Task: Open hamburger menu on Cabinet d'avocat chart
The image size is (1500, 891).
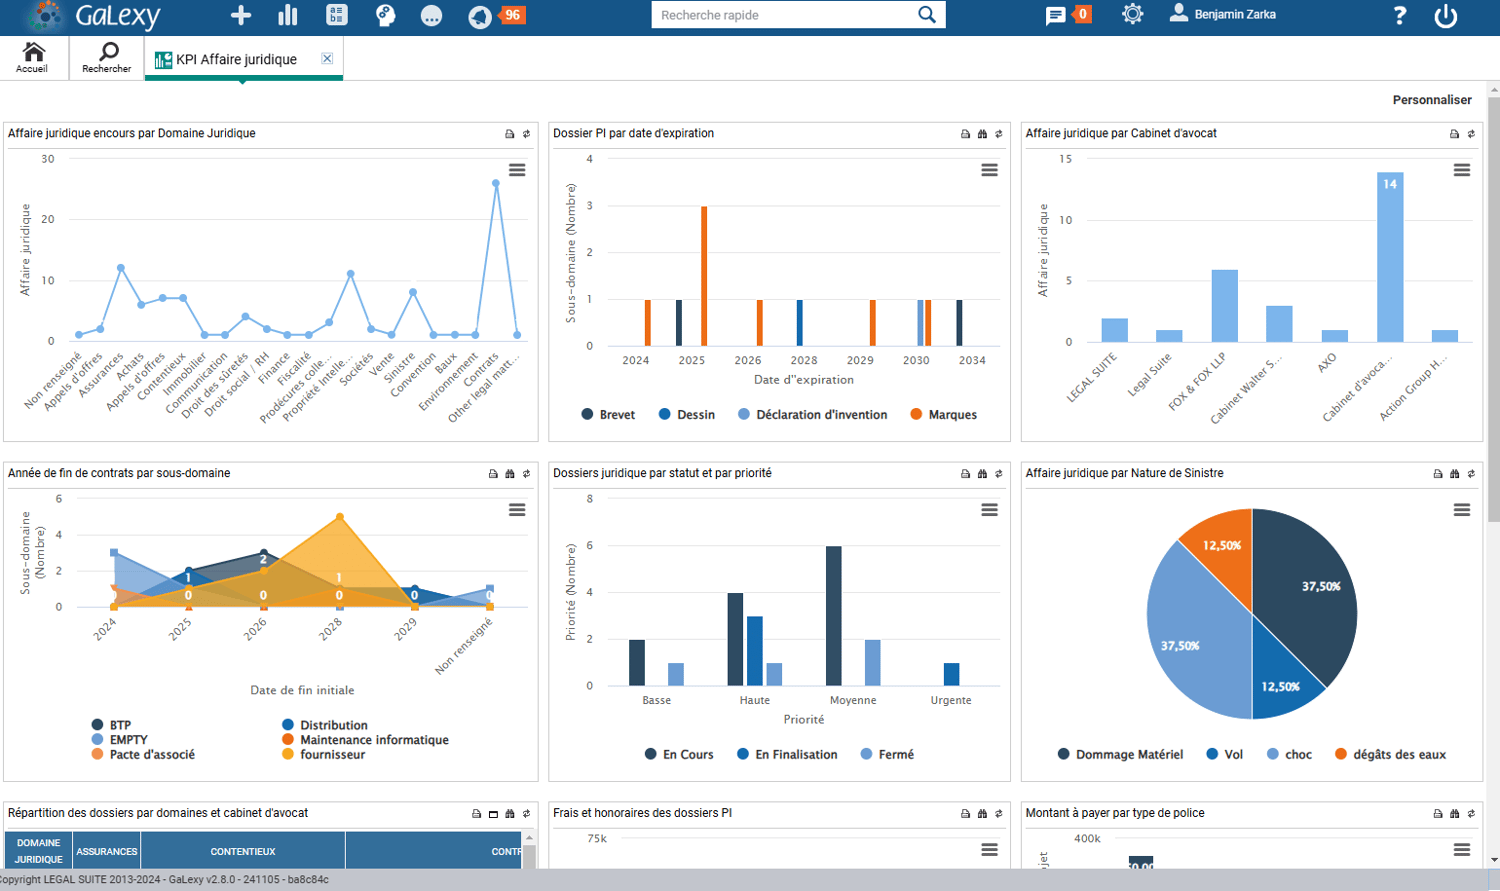Action: [x=1461, y=171]
